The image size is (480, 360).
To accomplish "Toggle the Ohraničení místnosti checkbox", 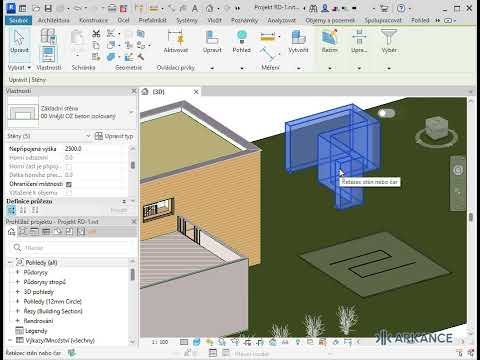I will [69, 184].
